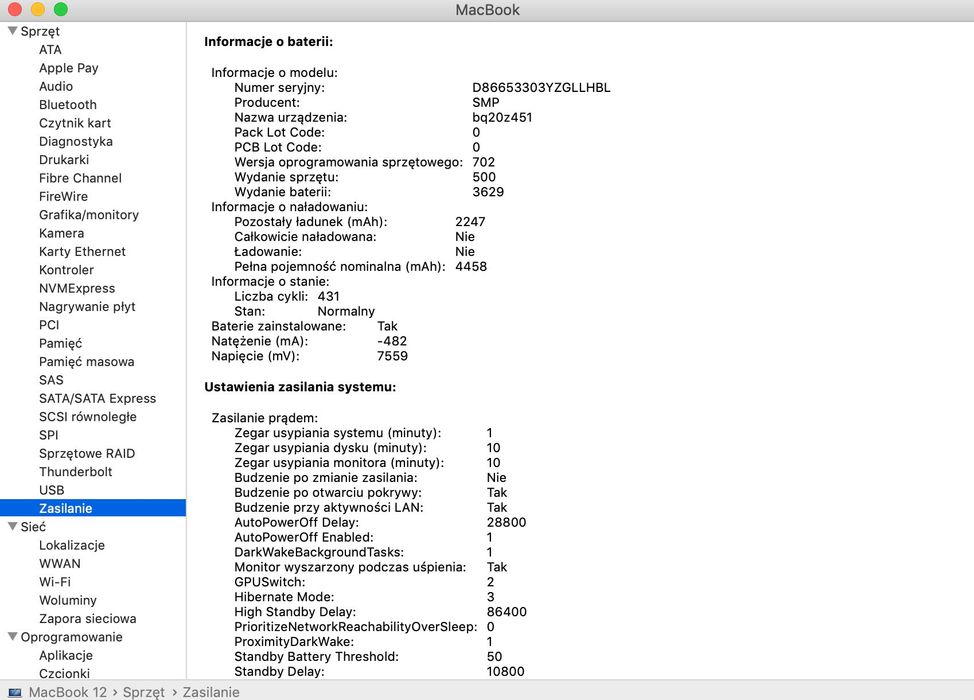Image resolution: width=974 pixels, height=700 pixels.
Task: Open SCSI równoległe section
Action: 88,417
